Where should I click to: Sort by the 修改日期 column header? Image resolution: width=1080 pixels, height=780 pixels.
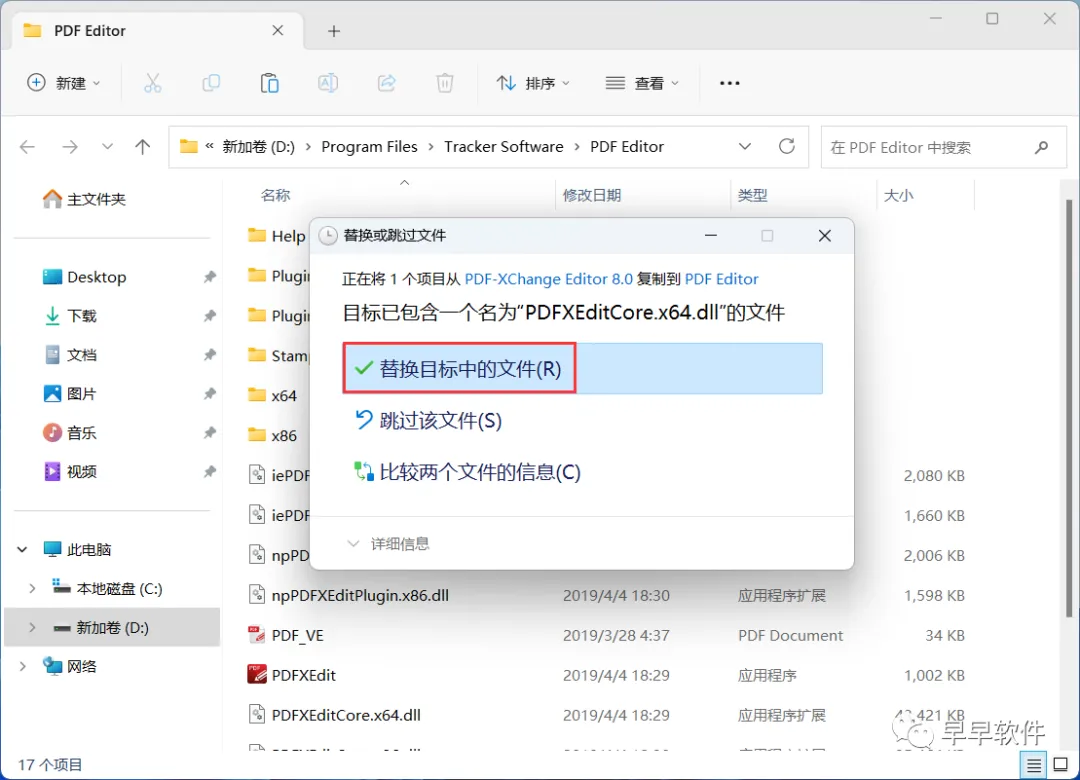592,196
